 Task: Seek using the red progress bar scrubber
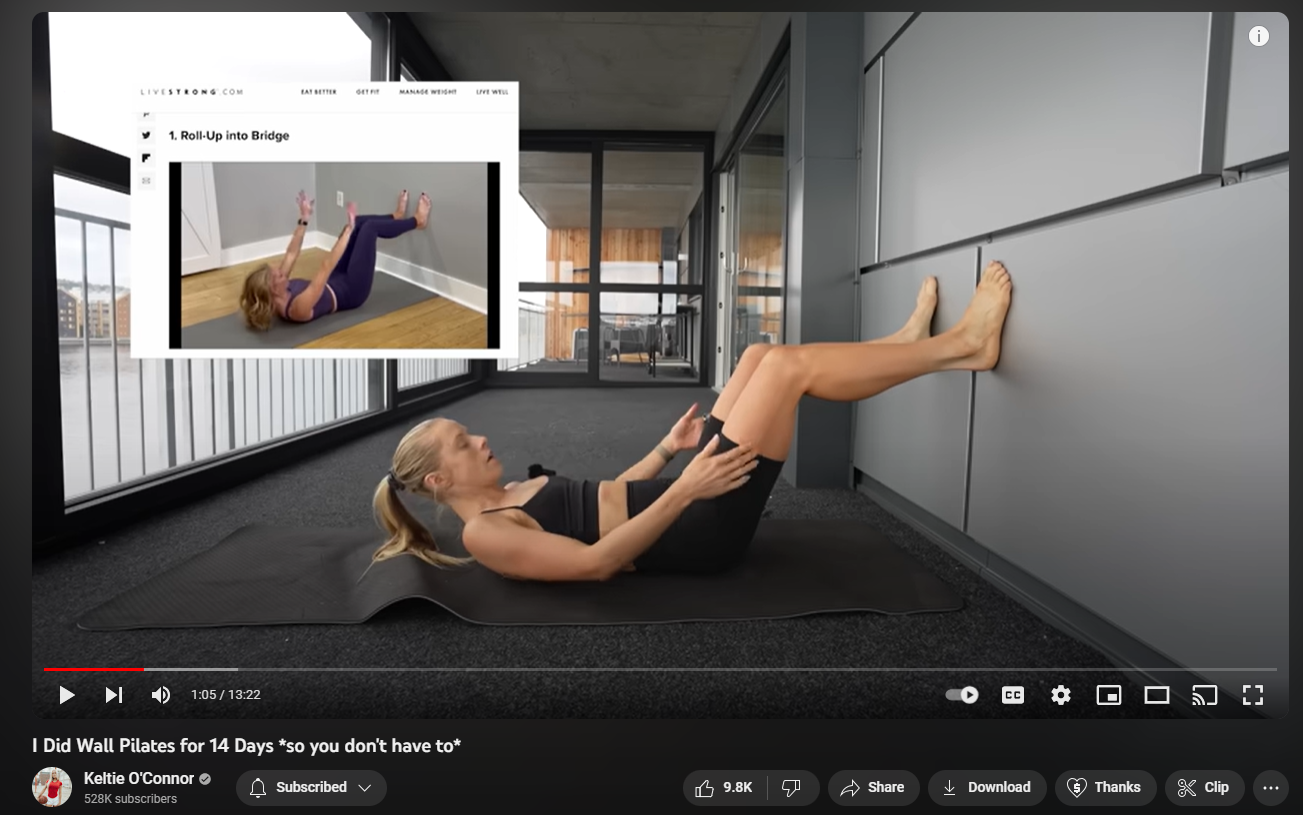pyautogui.click(x=143, y=668)
